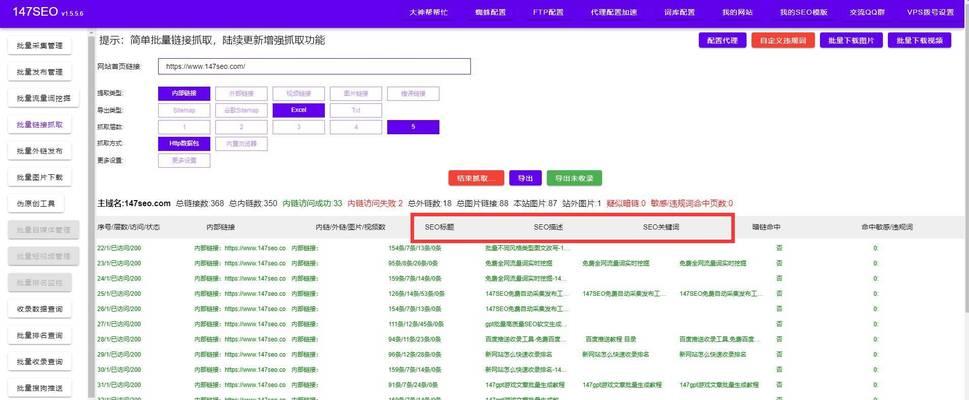Click the green 导出未收录 button
This screenshot has width=969, height=400.
[x=574, y=178]
